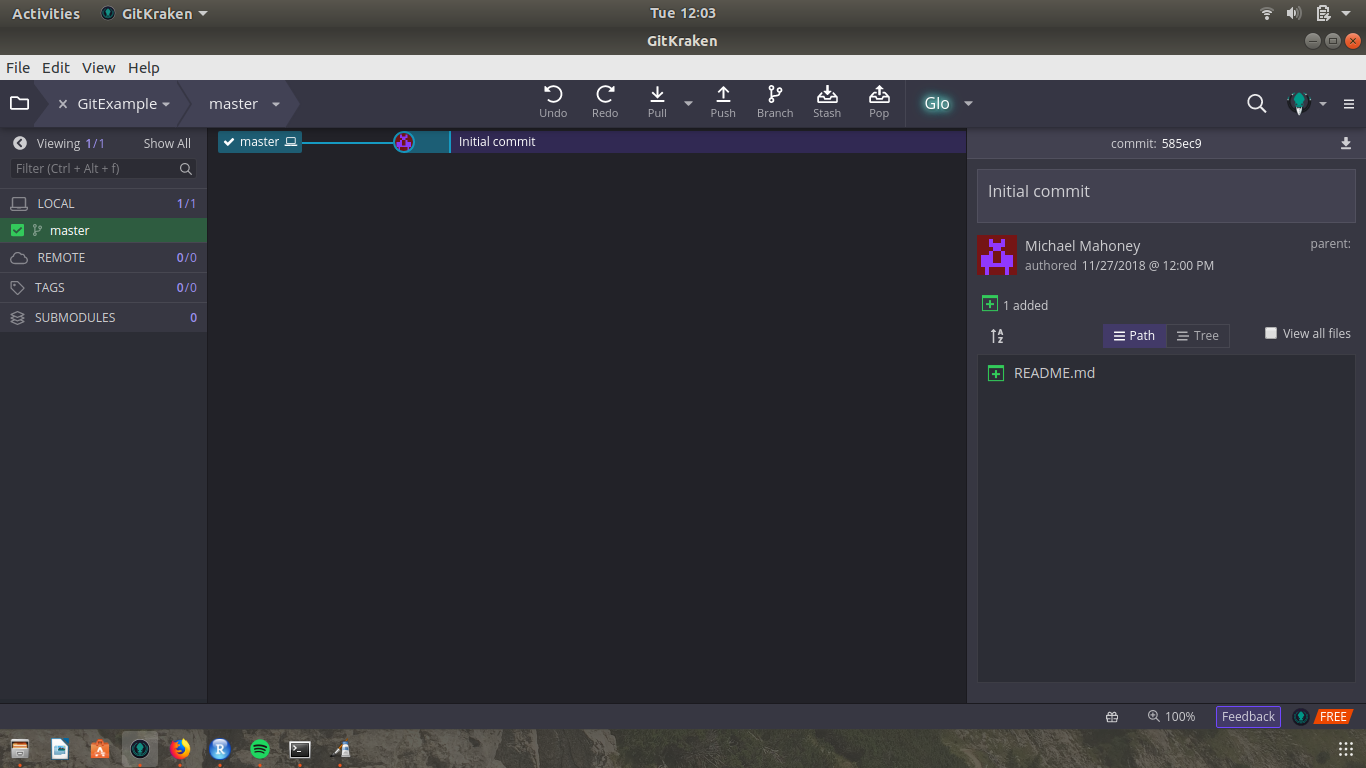
Task: Expand the master branch dropdown
Action: tap(276, 104)
